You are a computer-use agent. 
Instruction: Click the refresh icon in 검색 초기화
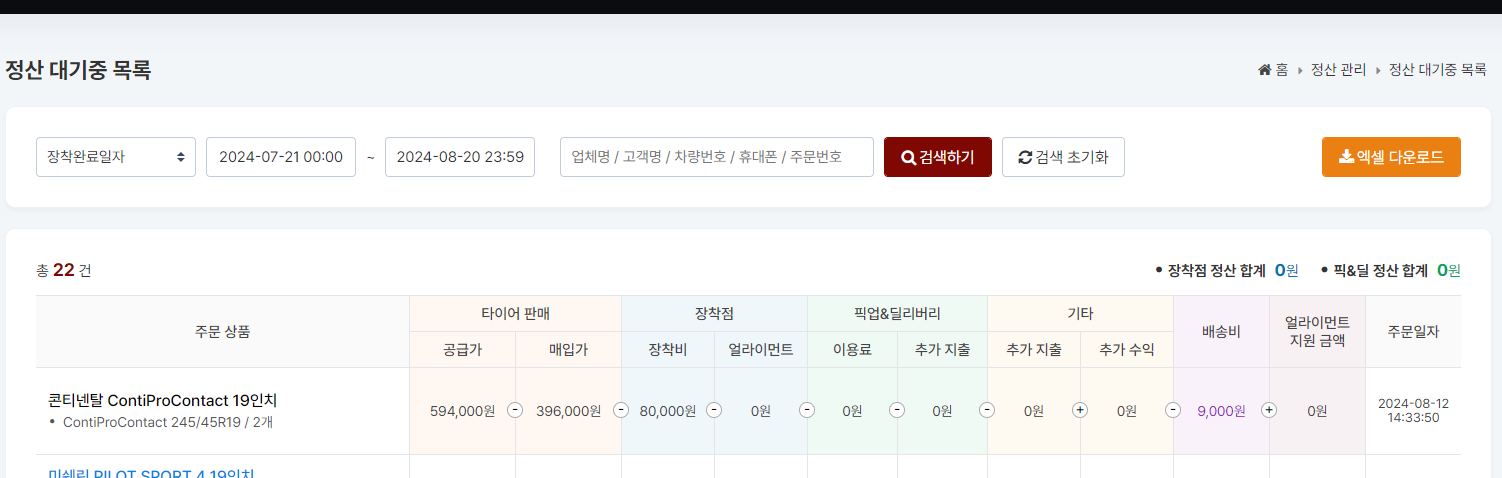(x=1025, y=158)
